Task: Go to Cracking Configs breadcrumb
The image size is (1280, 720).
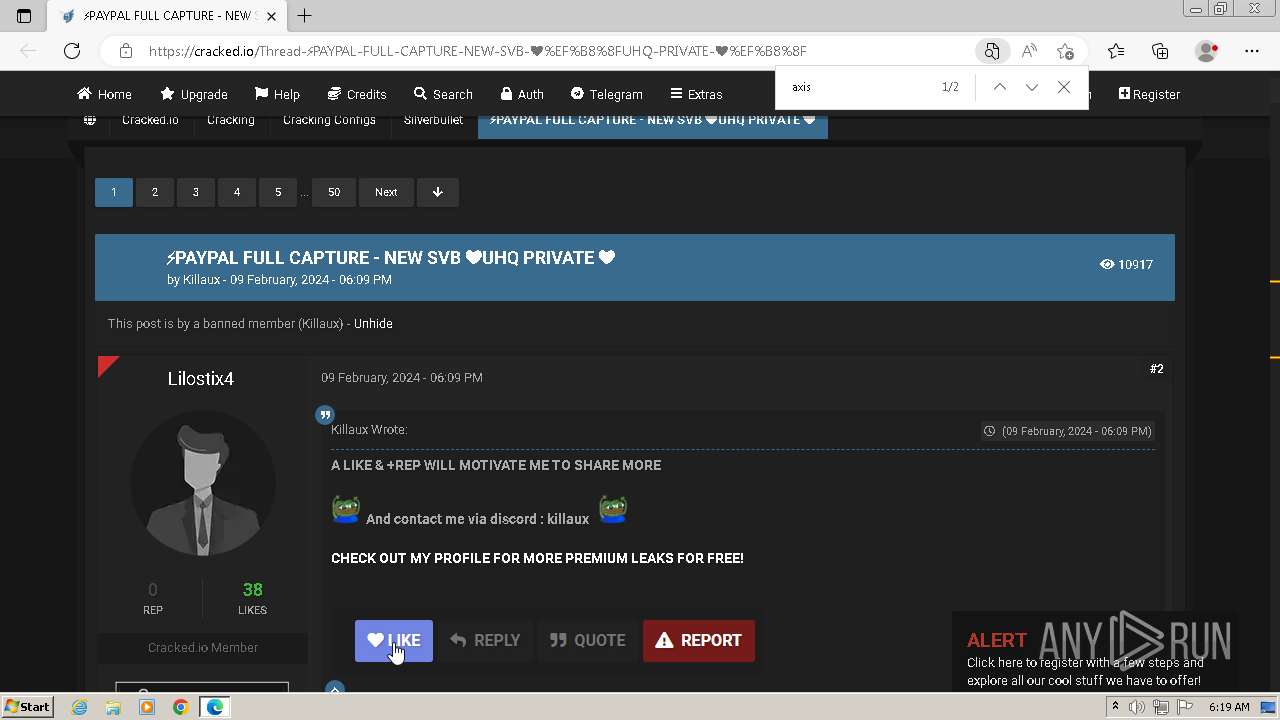Action: (x=329, y=120)
